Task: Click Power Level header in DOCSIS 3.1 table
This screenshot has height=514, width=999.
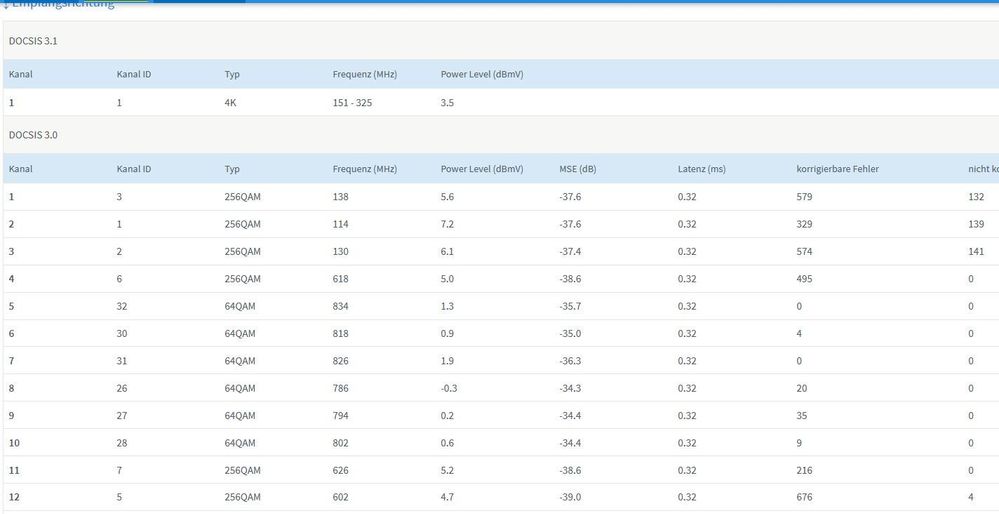Action: (x=482, y=74)
